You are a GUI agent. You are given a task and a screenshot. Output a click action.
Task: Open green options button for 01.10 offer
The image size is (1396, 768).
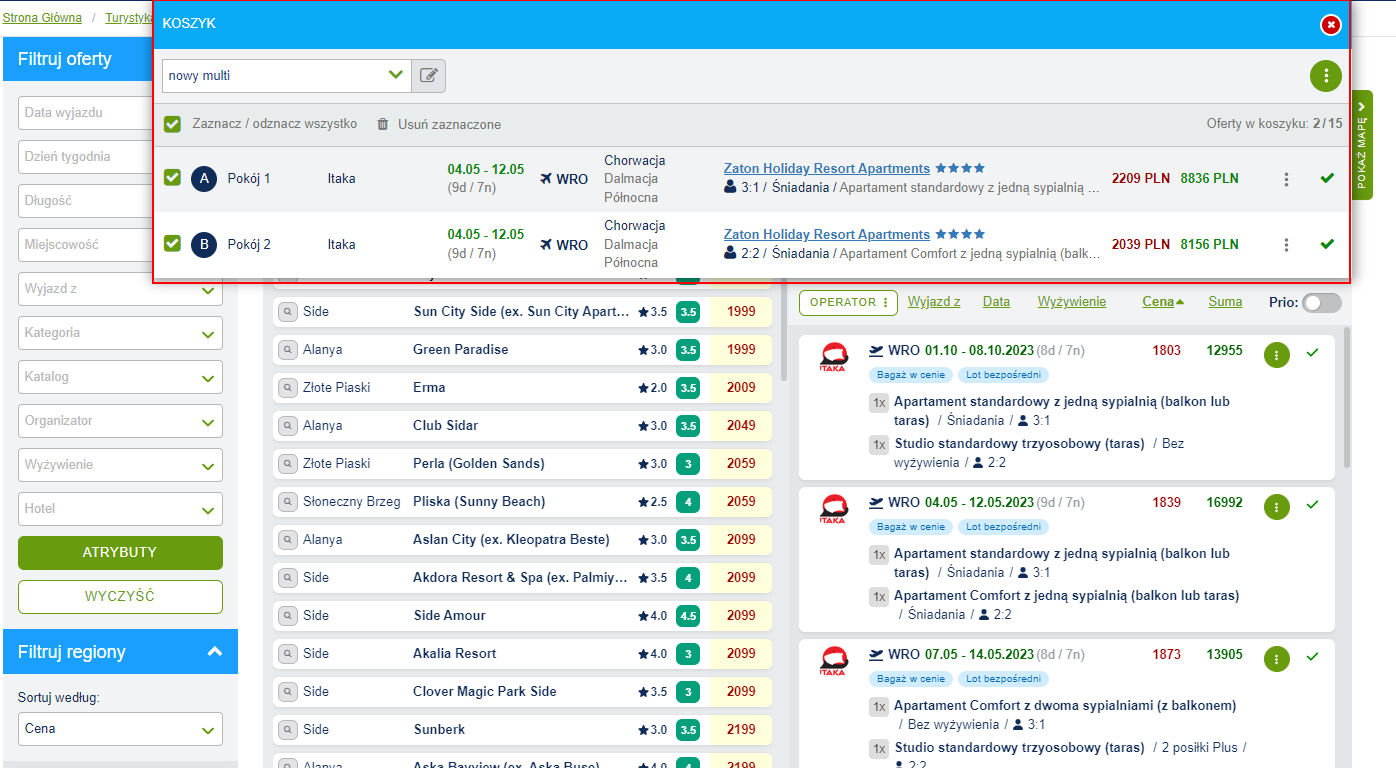tap(1276, 355)
